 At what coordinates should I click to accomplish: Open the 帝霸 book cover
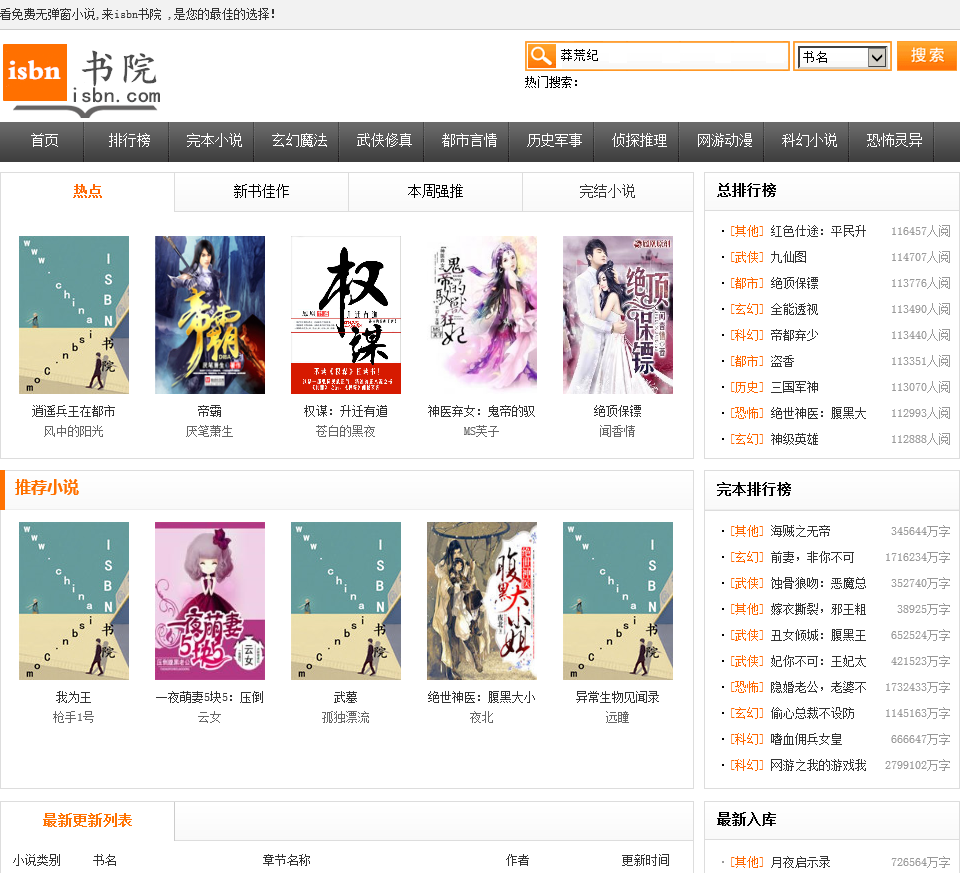point(210,315)
